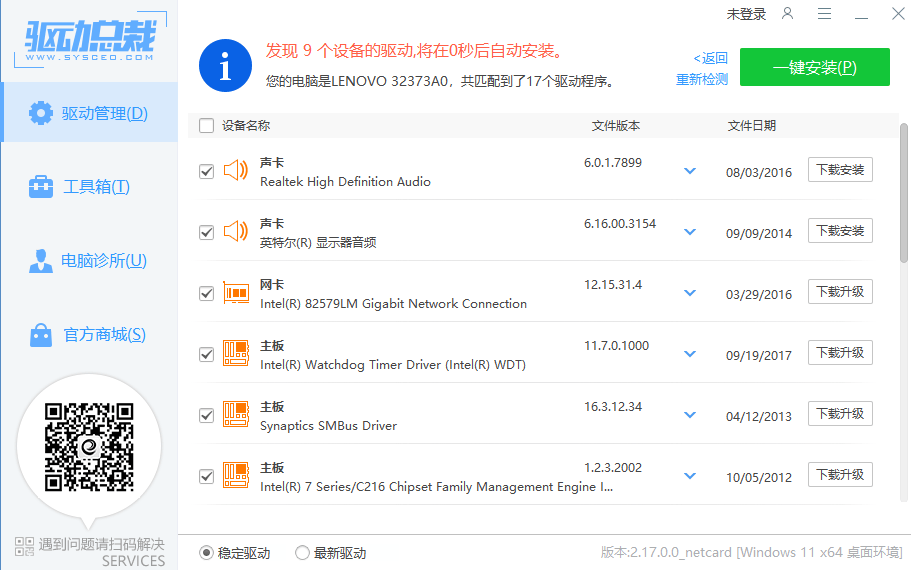Select the 稳定驱动 radio option
Viewport: 911px width, 570px height.
(x=206, y=553)
